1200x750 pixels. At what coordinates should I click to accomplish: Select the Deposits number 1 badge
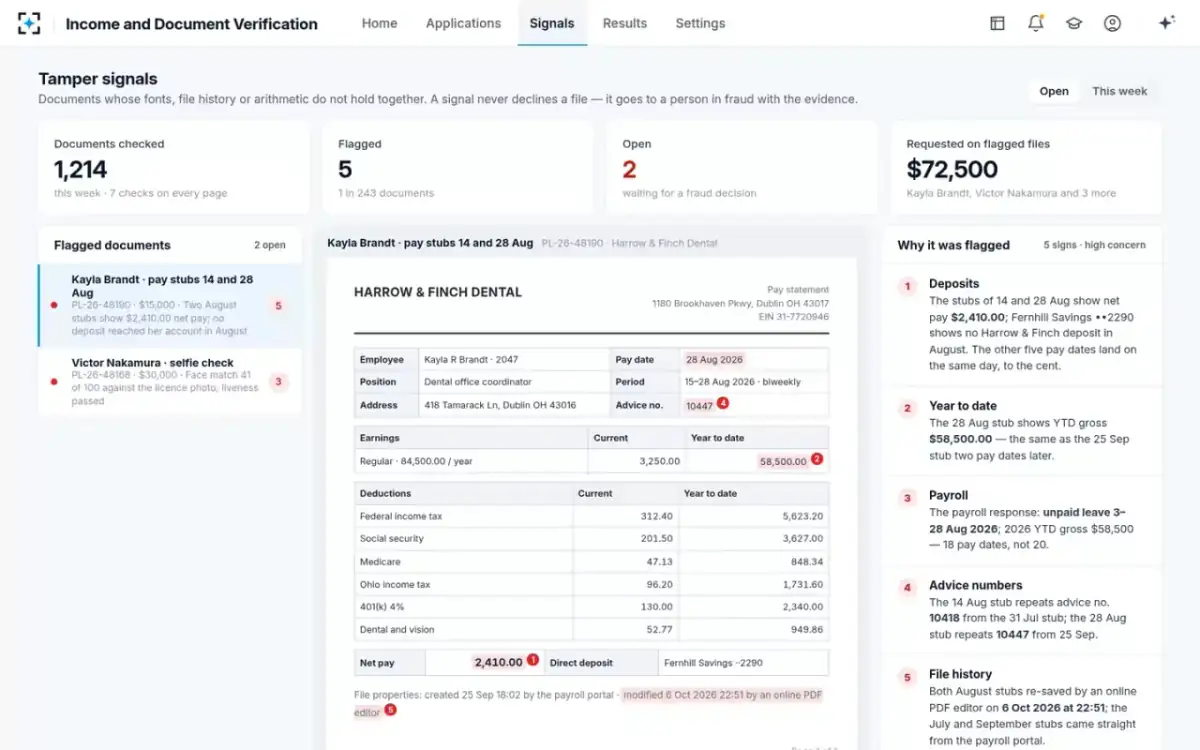(x=908, y=286)
